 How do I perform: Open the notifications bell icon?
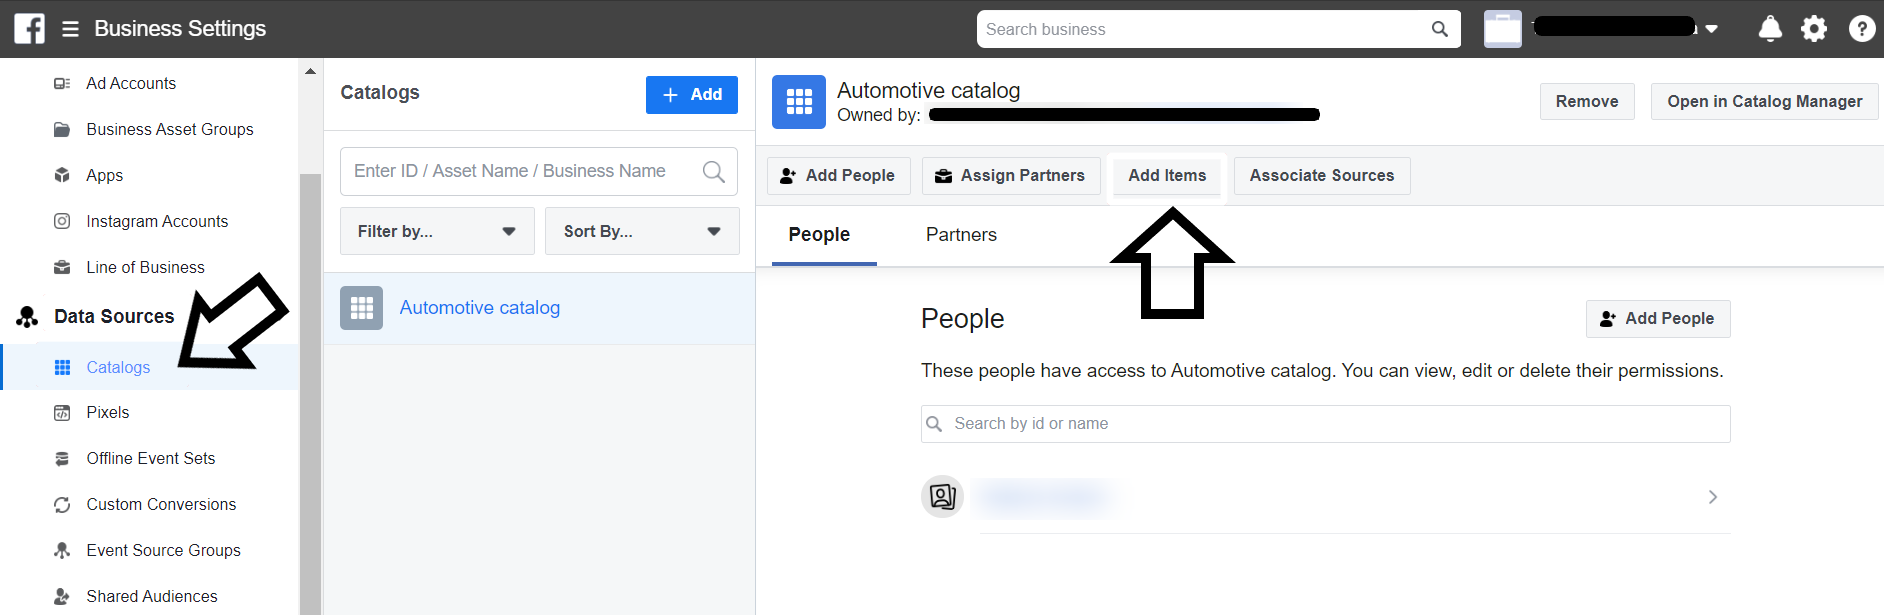click(x=1769, y=29)
